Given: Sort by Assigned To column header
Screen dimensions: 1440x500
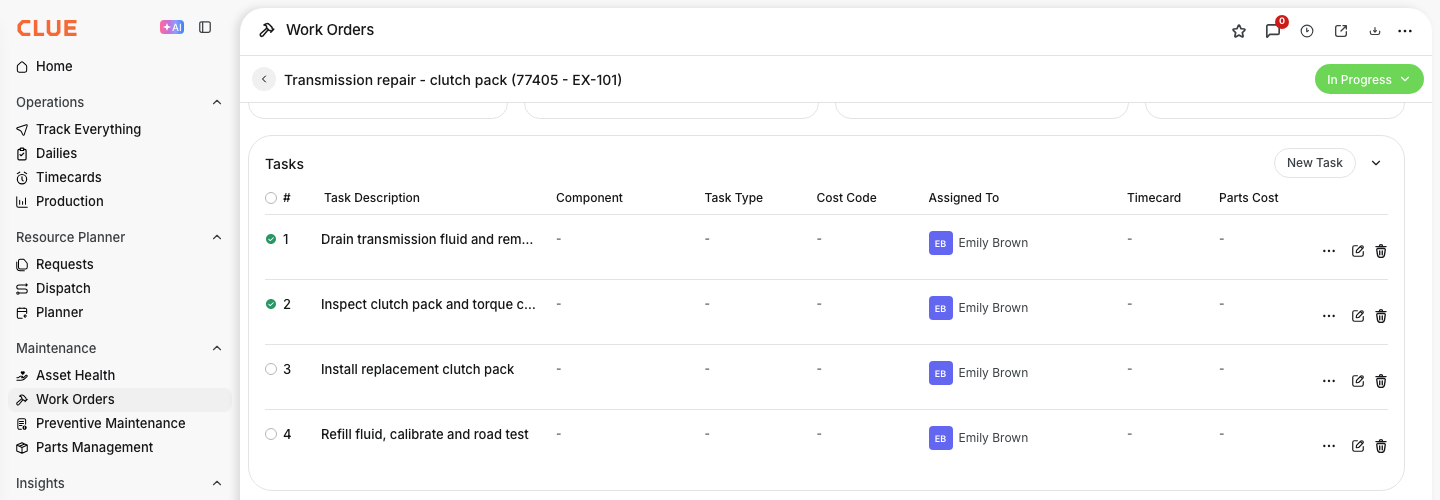Looking at the screenshot, I should (964, 198).
